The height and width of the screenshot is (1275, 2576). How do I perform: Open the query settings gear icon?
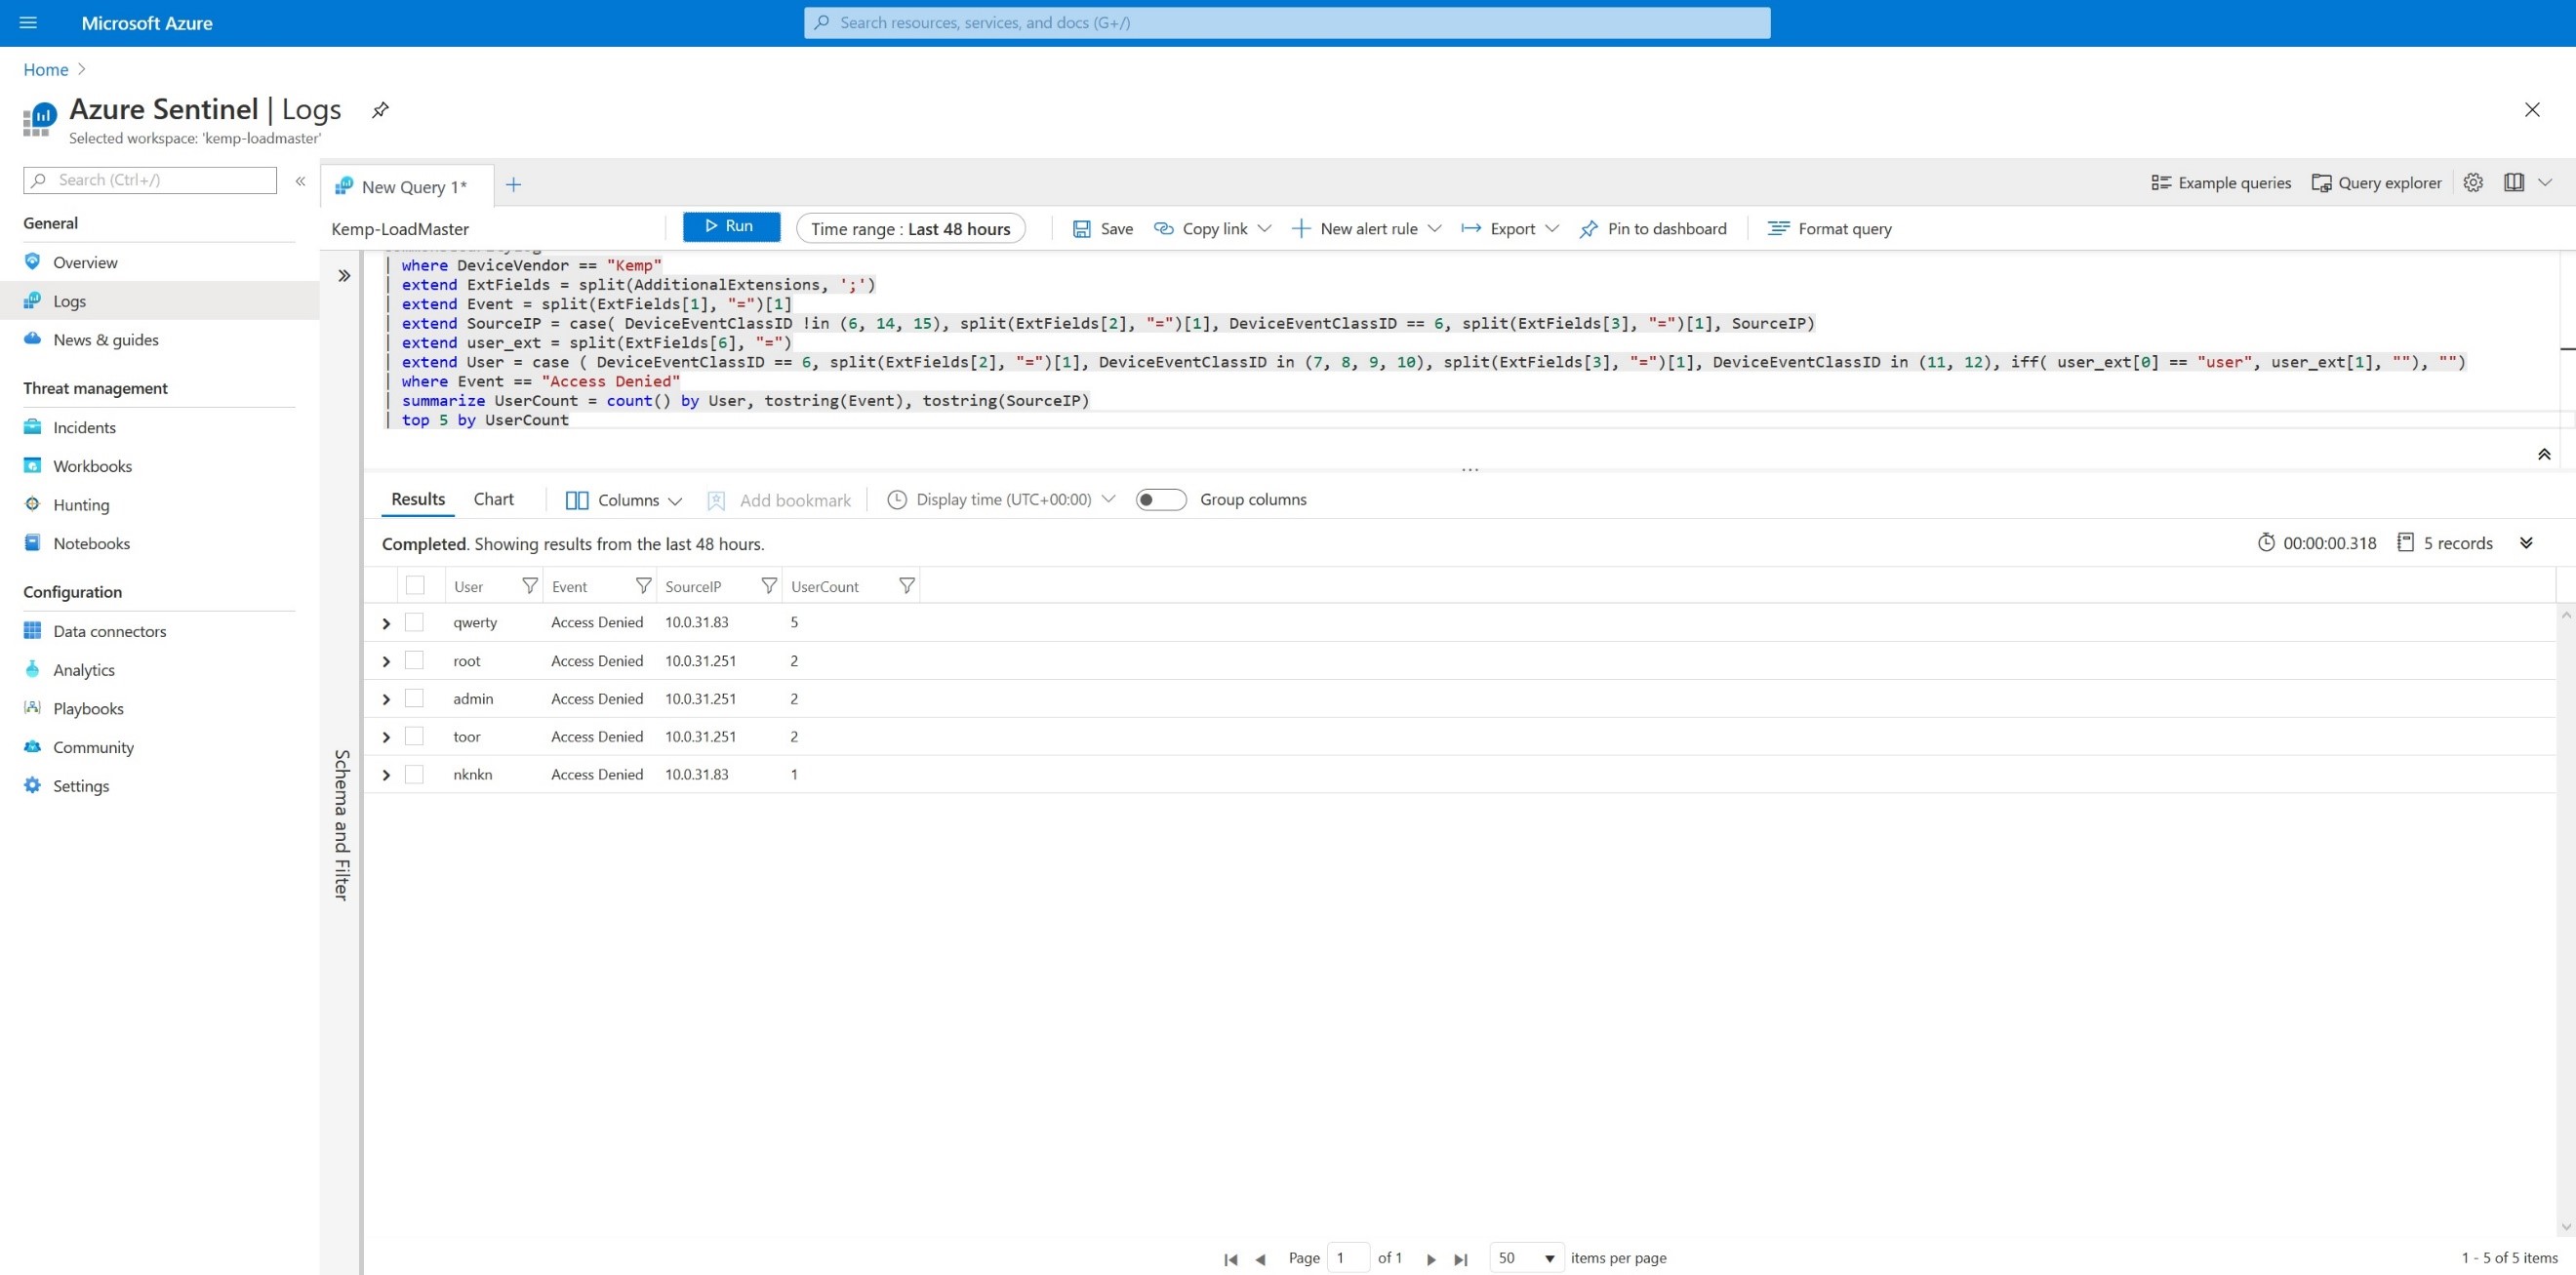tap(2472, 183)
